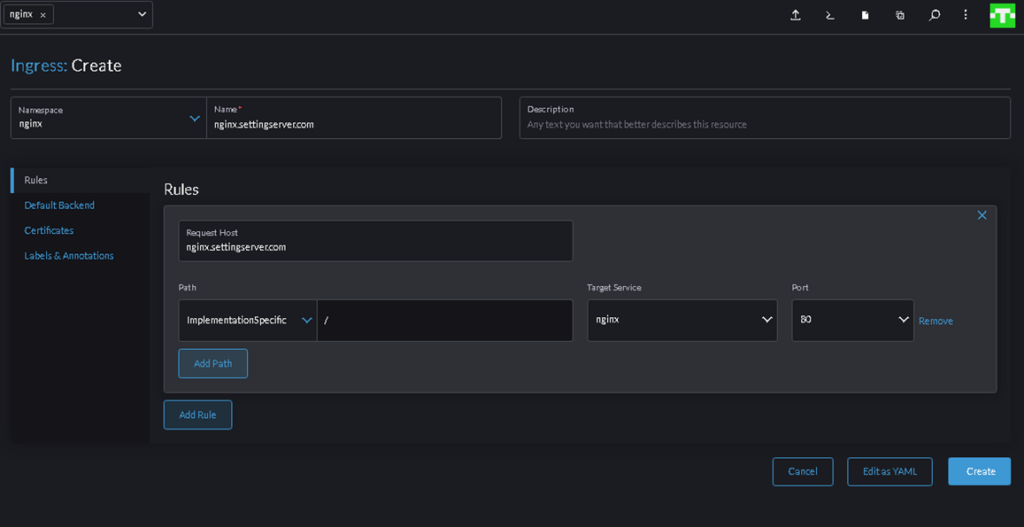
Task: Close the rule with the X icon
Action: (x=982, y=215)
